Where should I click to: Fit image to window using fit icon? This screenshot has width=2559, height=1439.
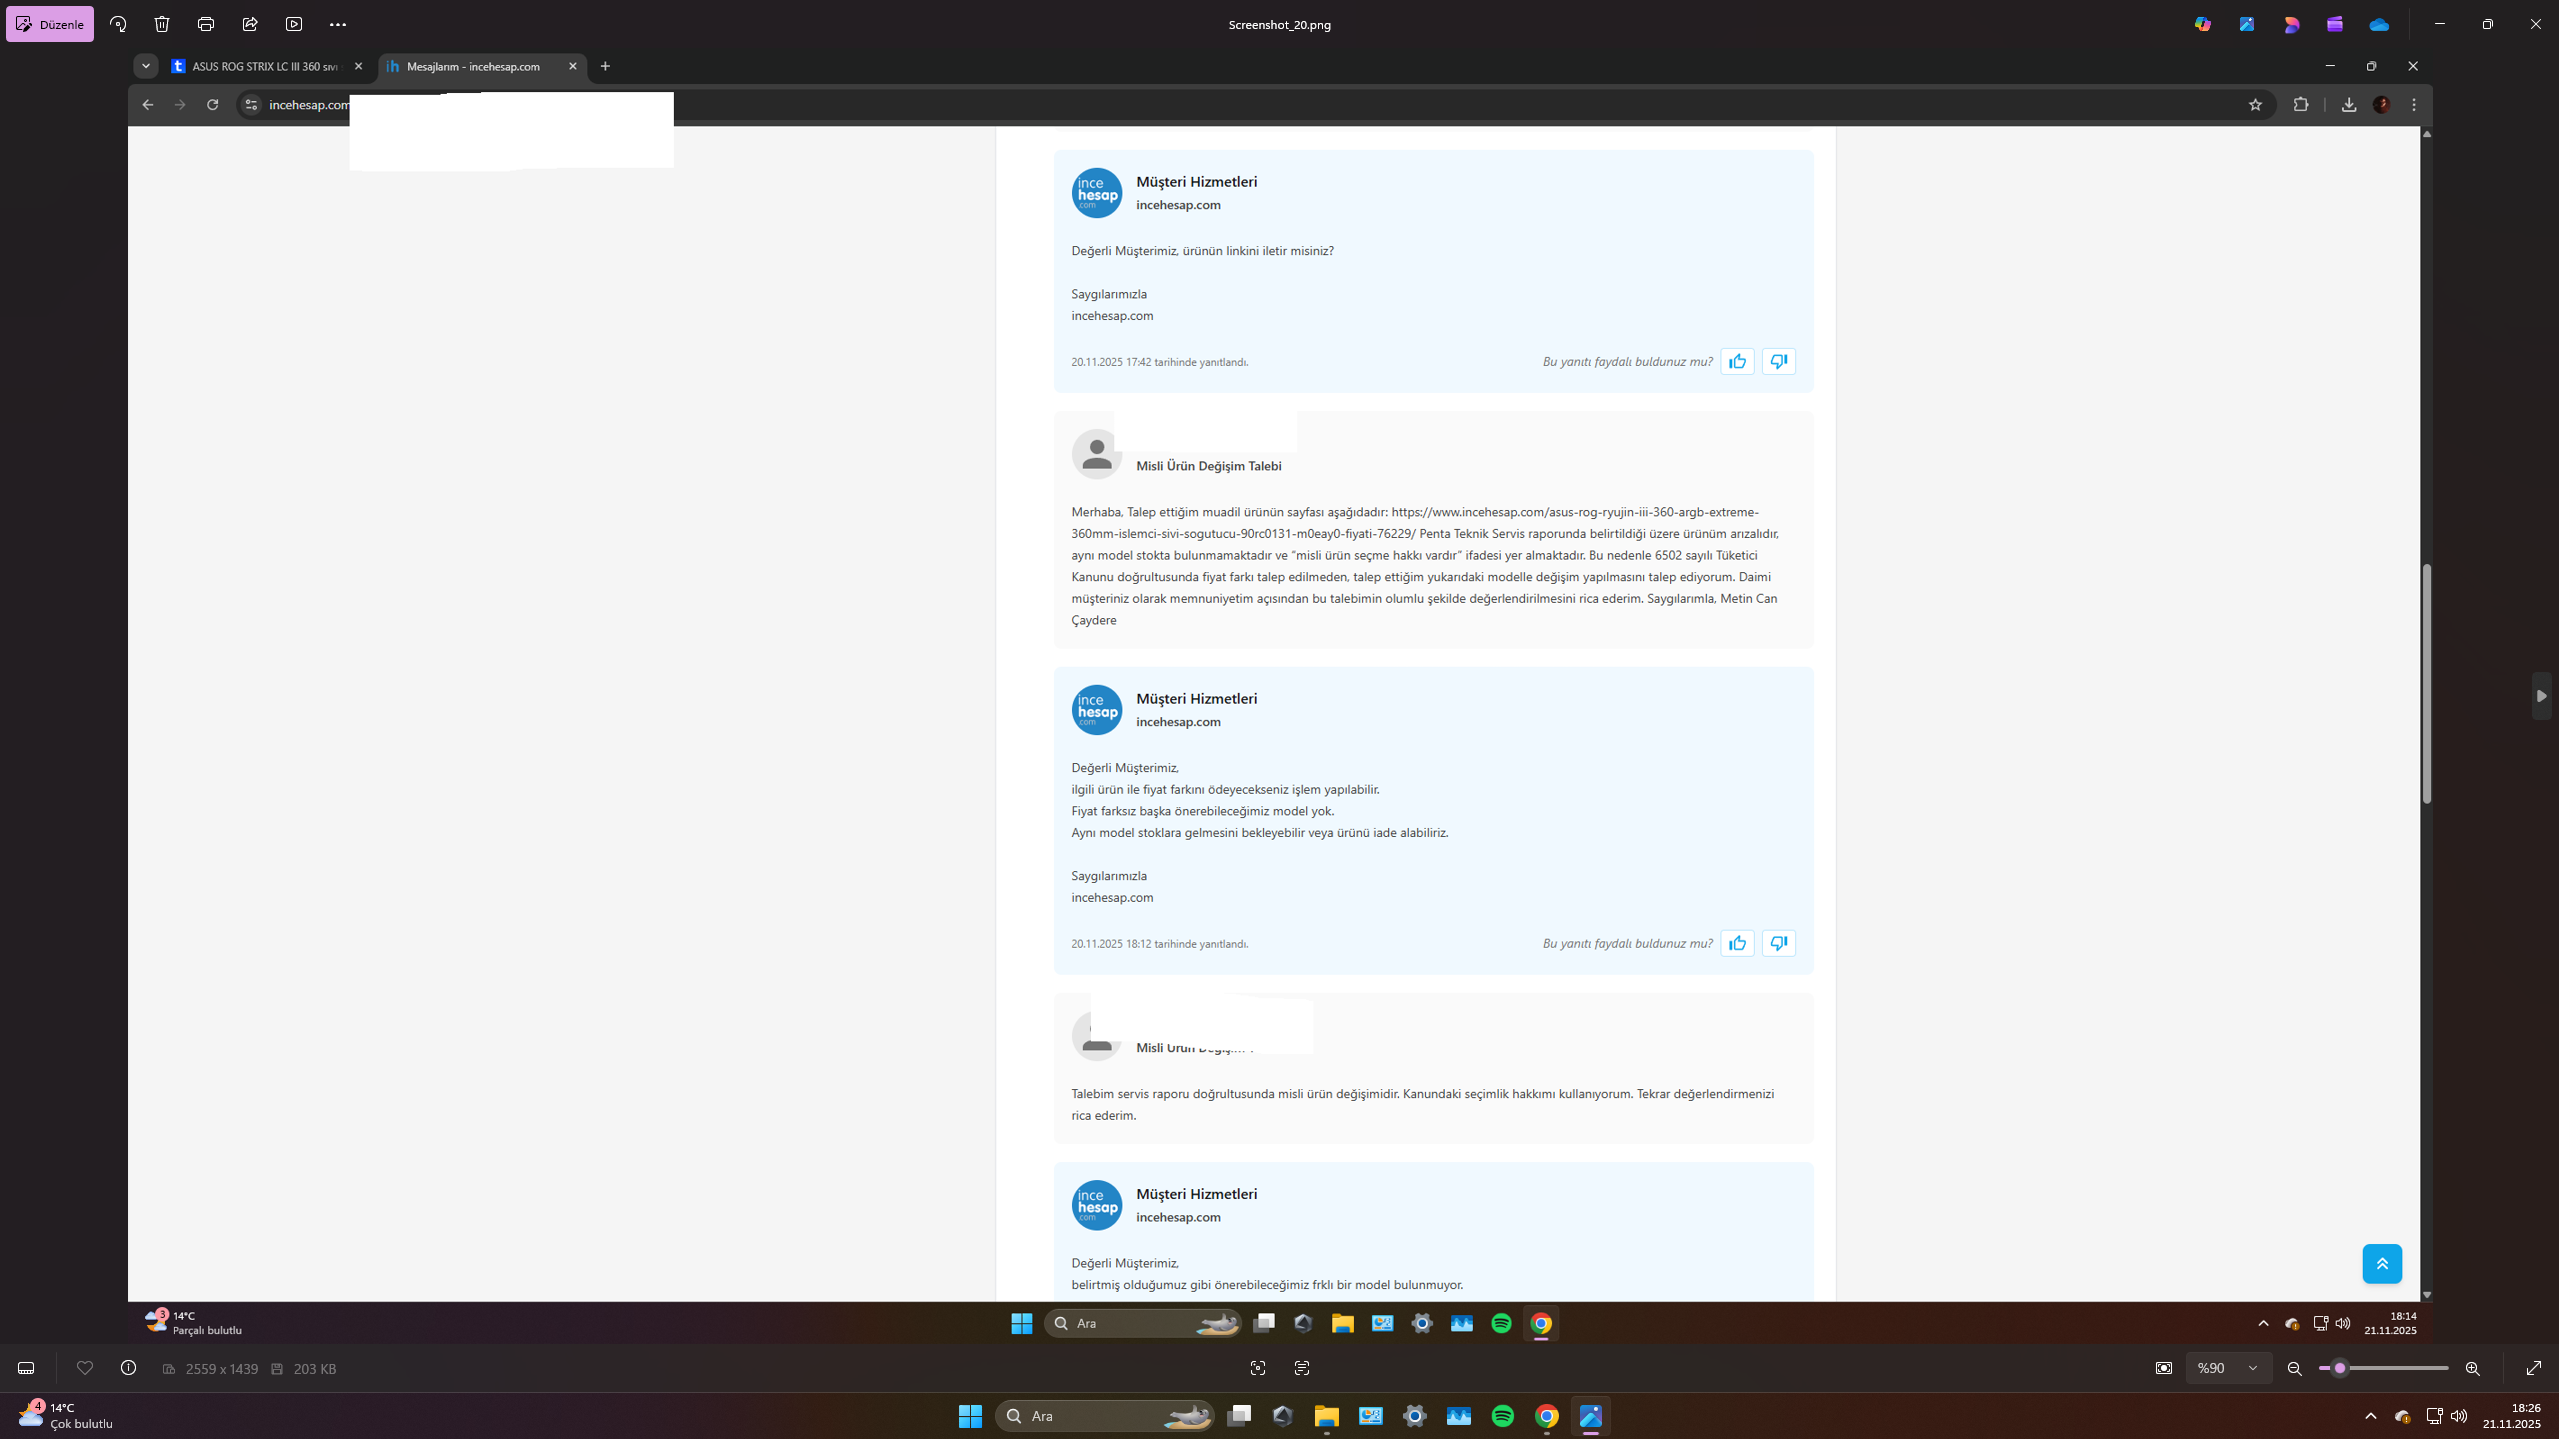click(x=2164, y=1368)
